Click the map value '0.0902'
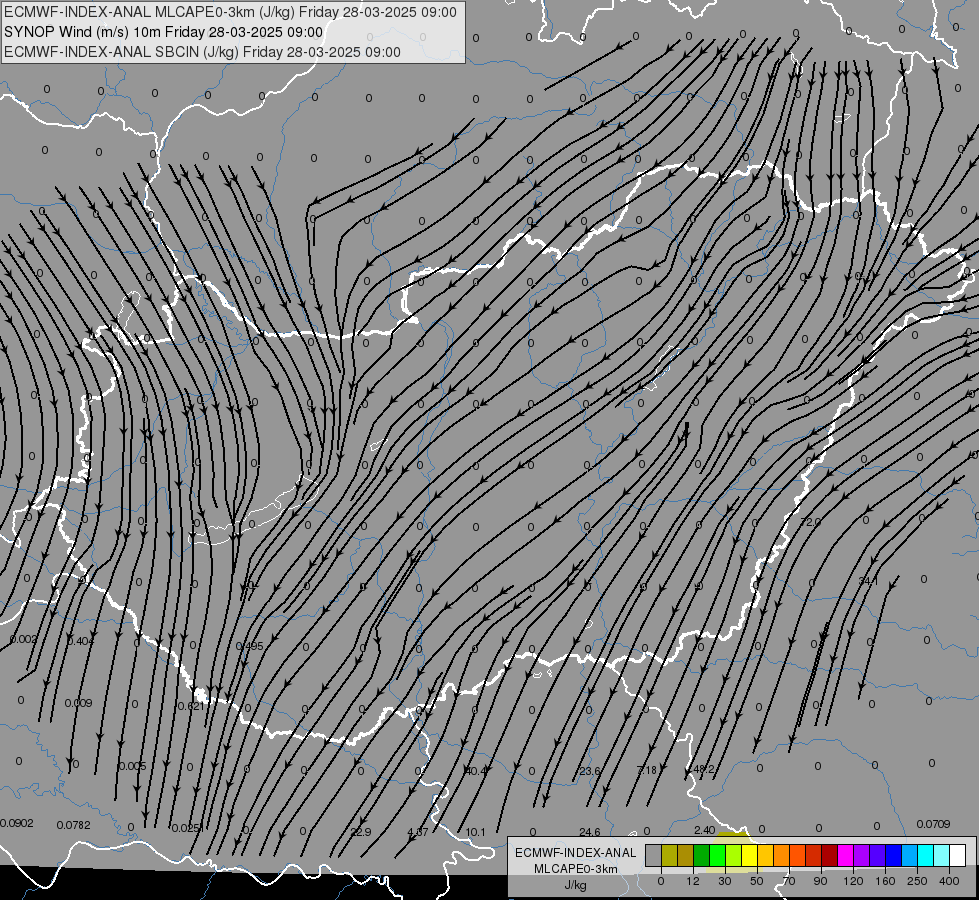This screenshot has width=979, height=900. (x=16, y=823)
